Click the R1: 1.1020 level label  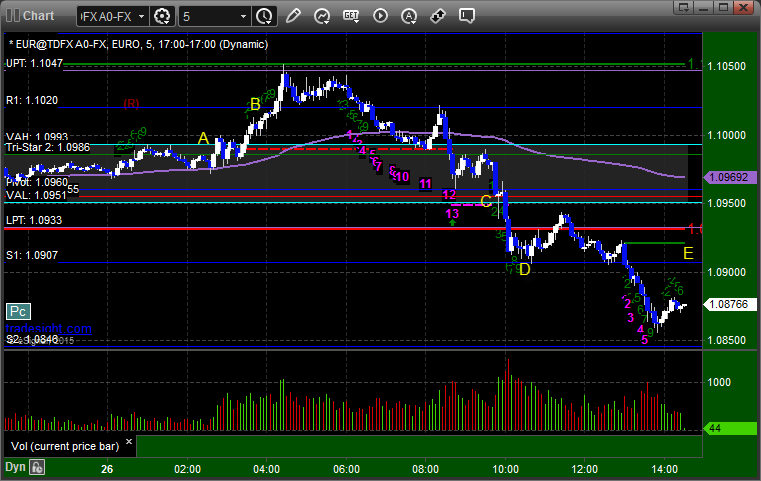[32, 100]
